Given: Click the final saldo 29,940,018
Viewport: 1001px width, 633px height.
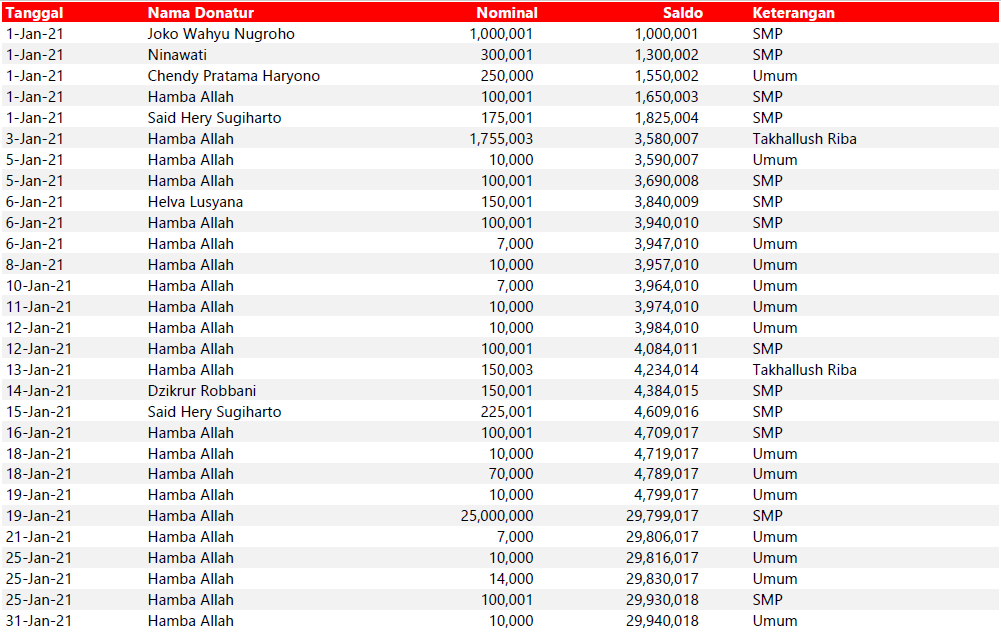Looking at the screenshot, I should tap(662, 621).
